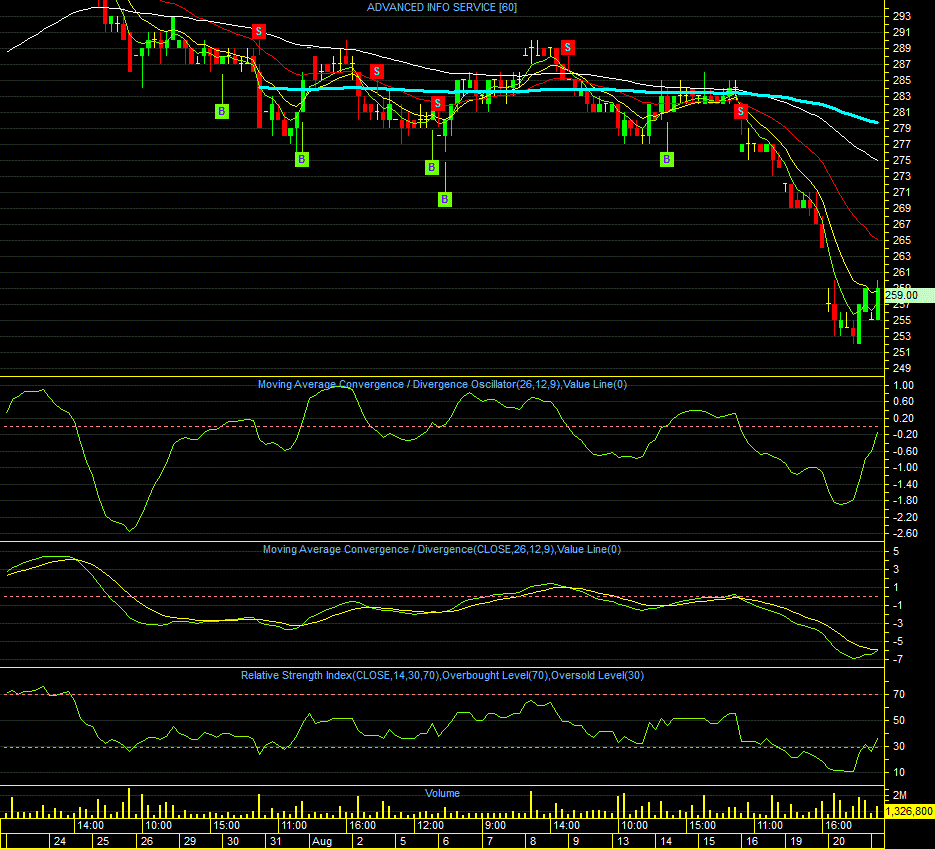Click the B buy marker near 274 above date 5
Viewport: 935px width, 849px height.
click(x=432, y=168)
